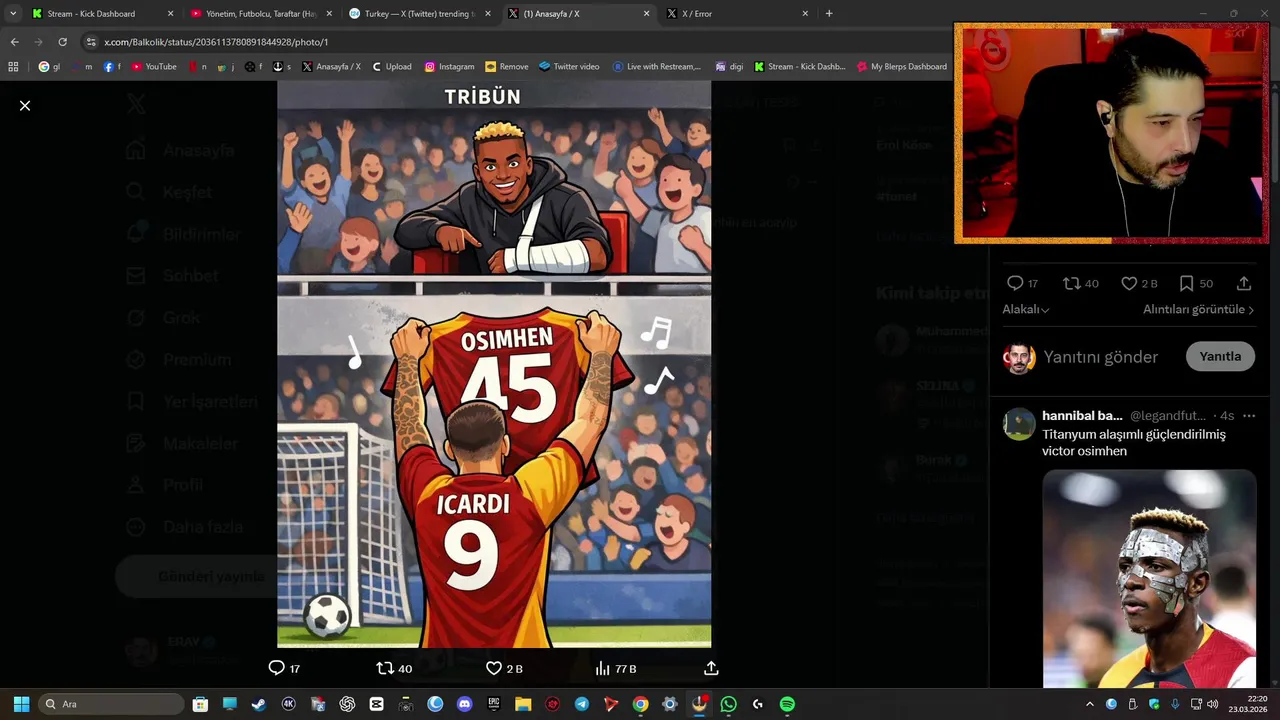Click the address bar URL
This screenshot has width=1280, height=720.
point(216,42)
